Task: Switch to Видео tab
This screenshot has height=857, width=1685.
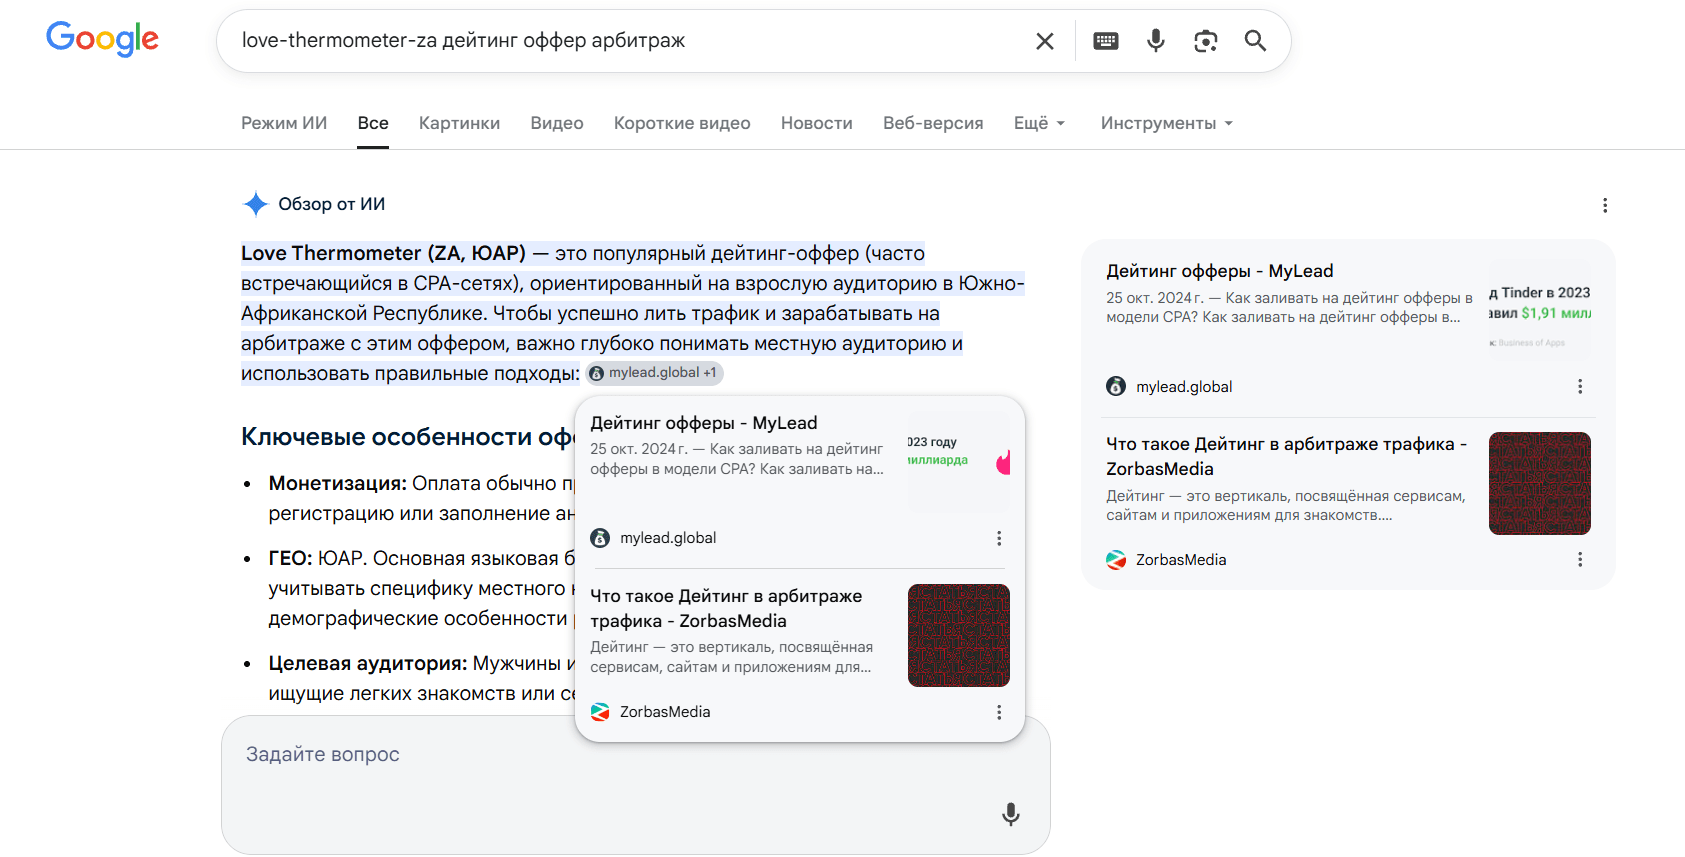Action: (557, 123)
